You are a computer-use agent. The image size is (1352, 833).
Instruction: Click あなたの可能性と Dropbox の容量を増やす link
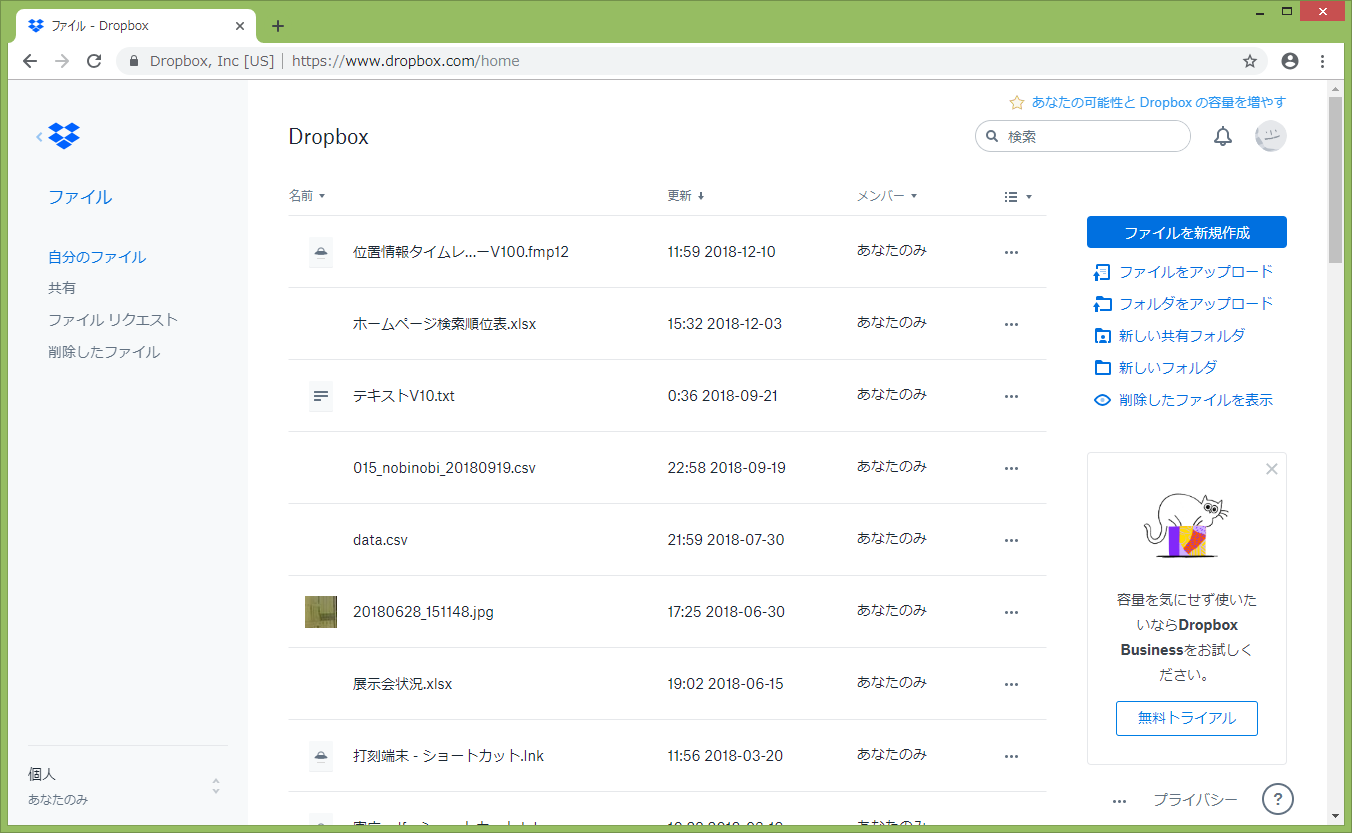point(1159,102)
